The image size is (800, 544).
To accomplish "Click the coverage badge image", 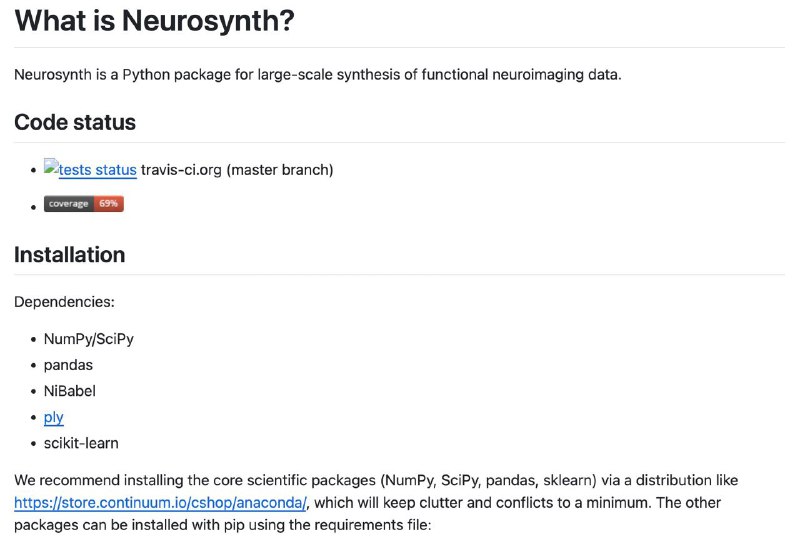I will coord(84,204).
